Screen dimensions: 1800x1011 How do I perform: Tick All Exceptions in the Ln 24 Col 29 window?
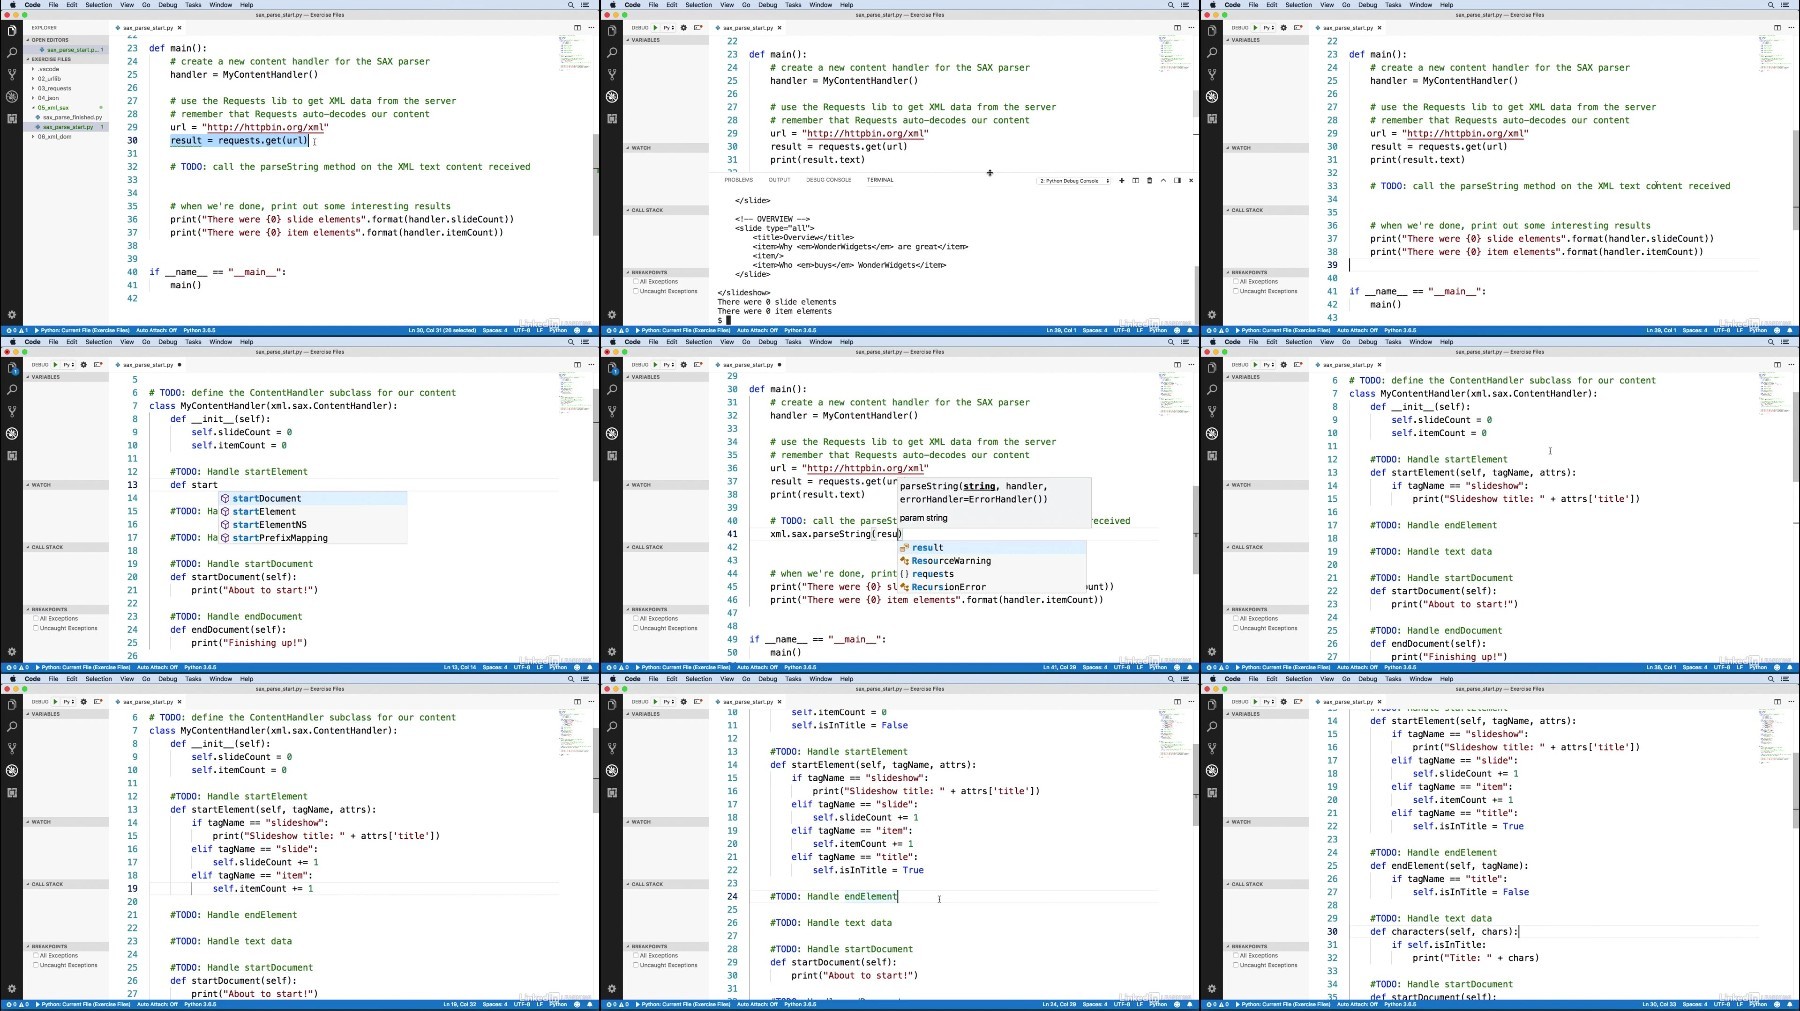[636, 956]
